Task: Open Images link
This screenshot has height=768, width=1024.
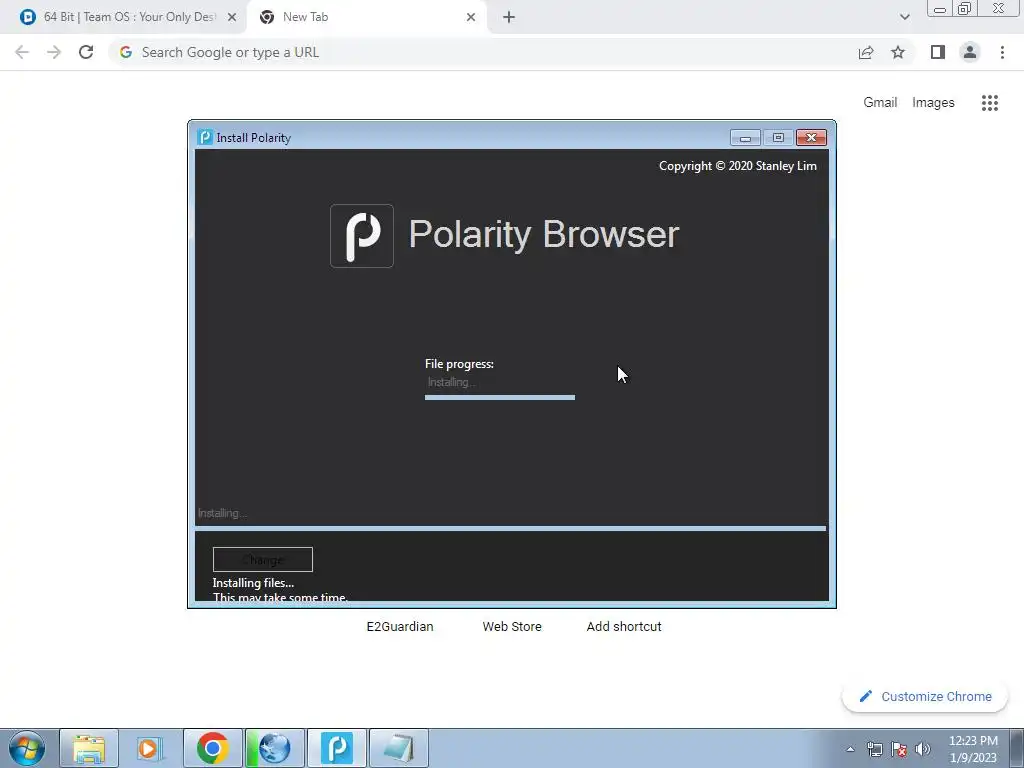Action: pyautogui.click(x=933, y=103)
